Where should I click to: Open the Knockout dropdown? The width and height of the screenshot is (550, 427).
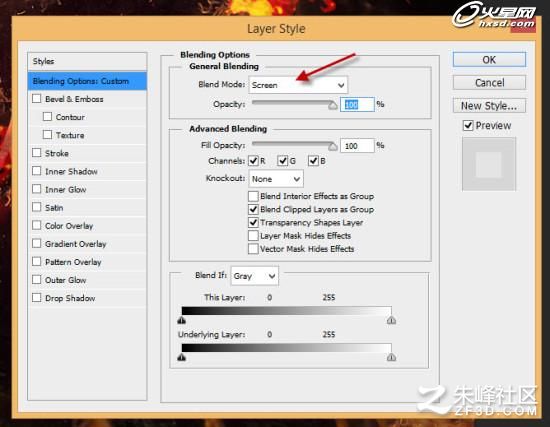[276, 179]
